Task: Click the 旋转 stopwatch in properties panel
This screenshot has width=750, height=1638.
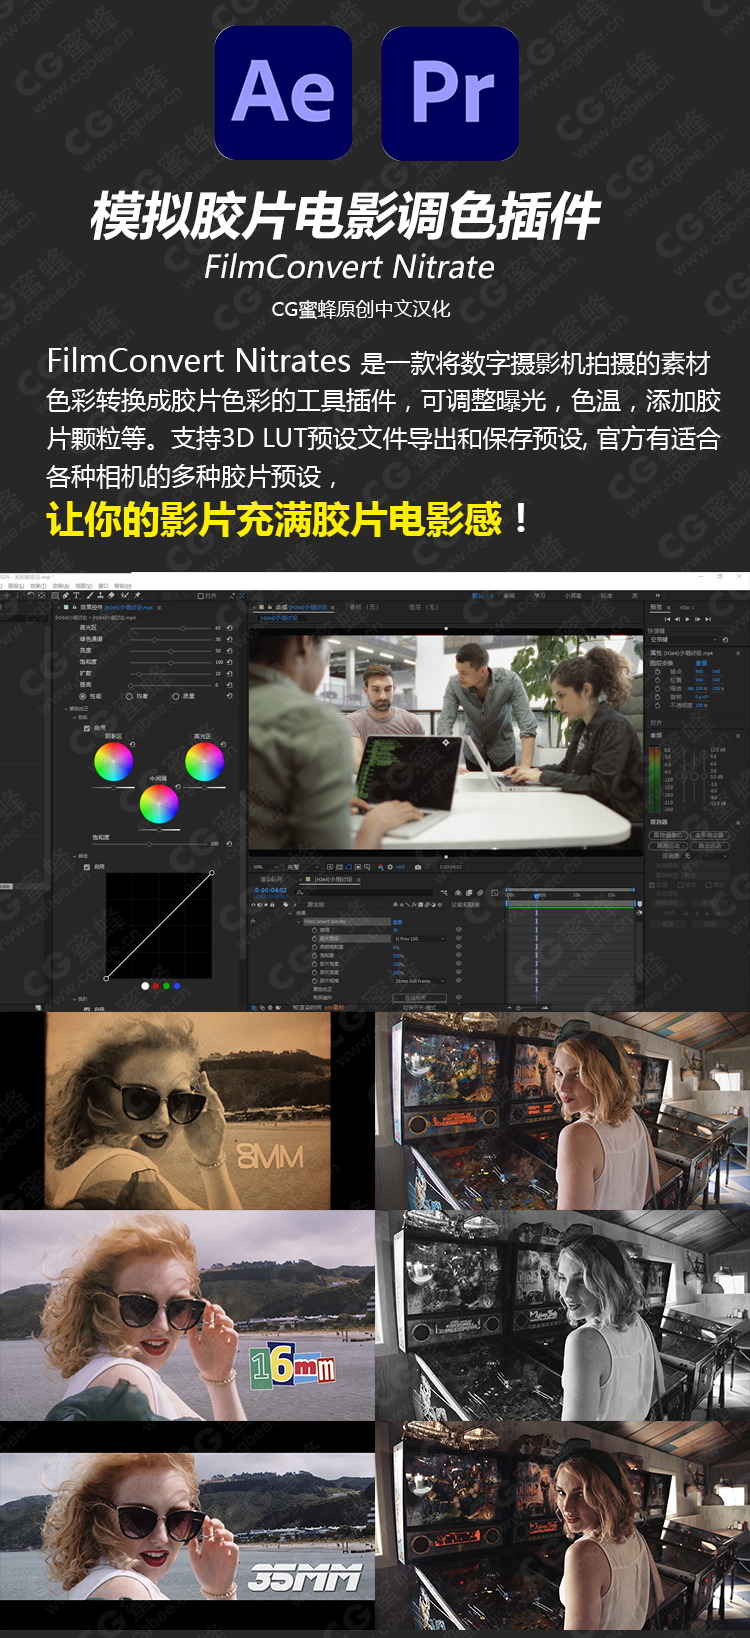Action: (658, 697)
